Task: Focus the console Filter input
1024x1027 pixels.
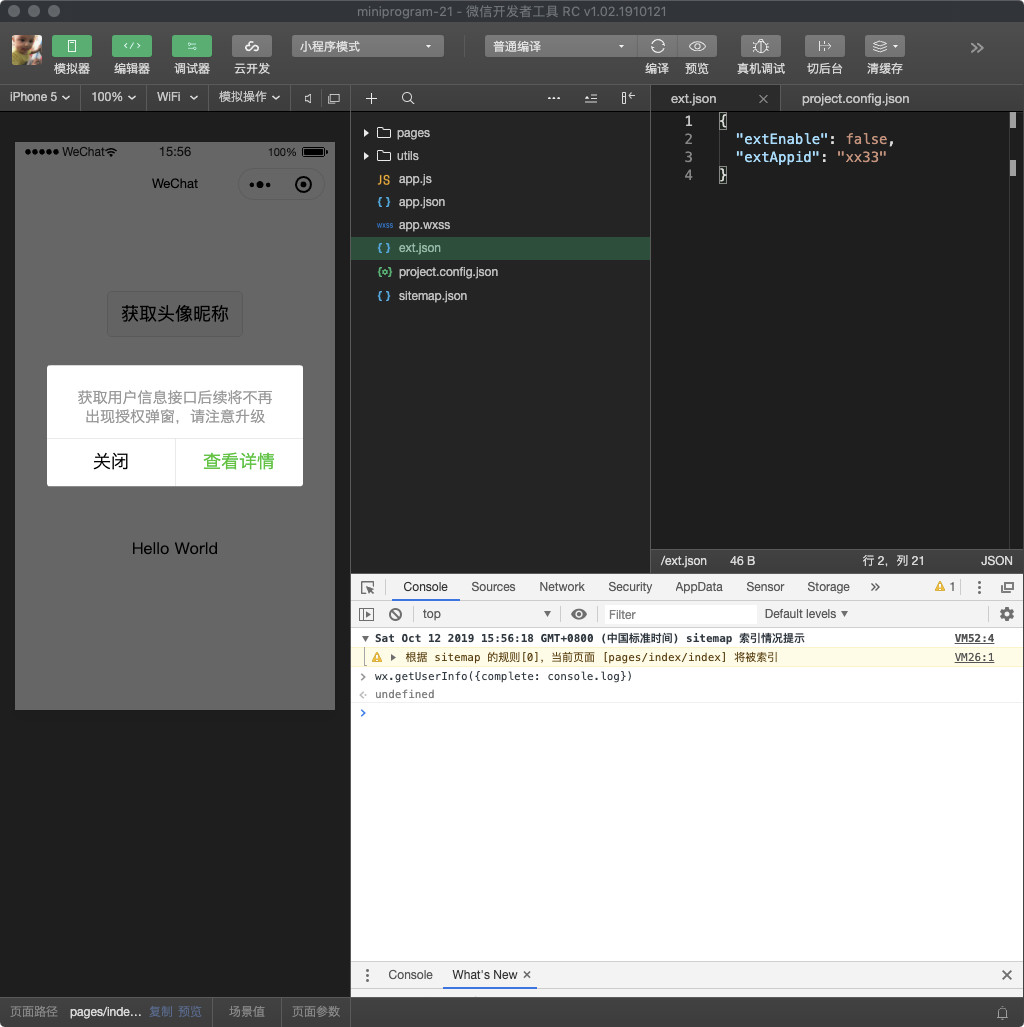Action: (x=679, y=614)
